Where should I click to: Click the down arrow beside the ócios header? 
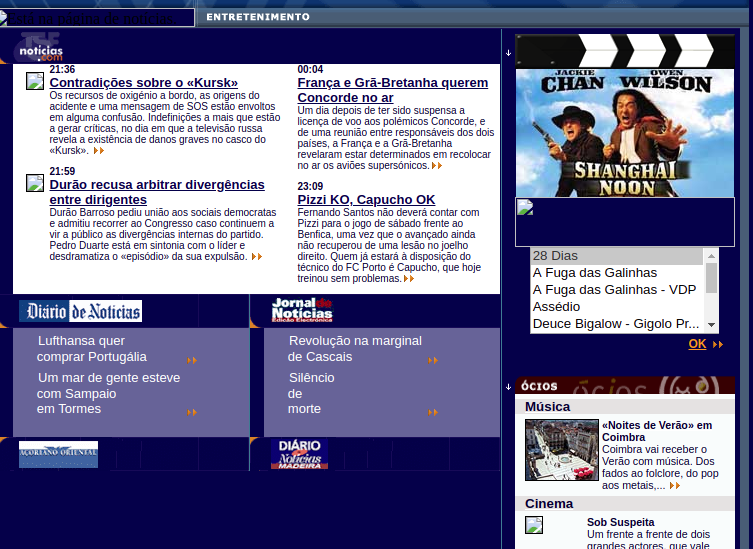tap(509, 387)
